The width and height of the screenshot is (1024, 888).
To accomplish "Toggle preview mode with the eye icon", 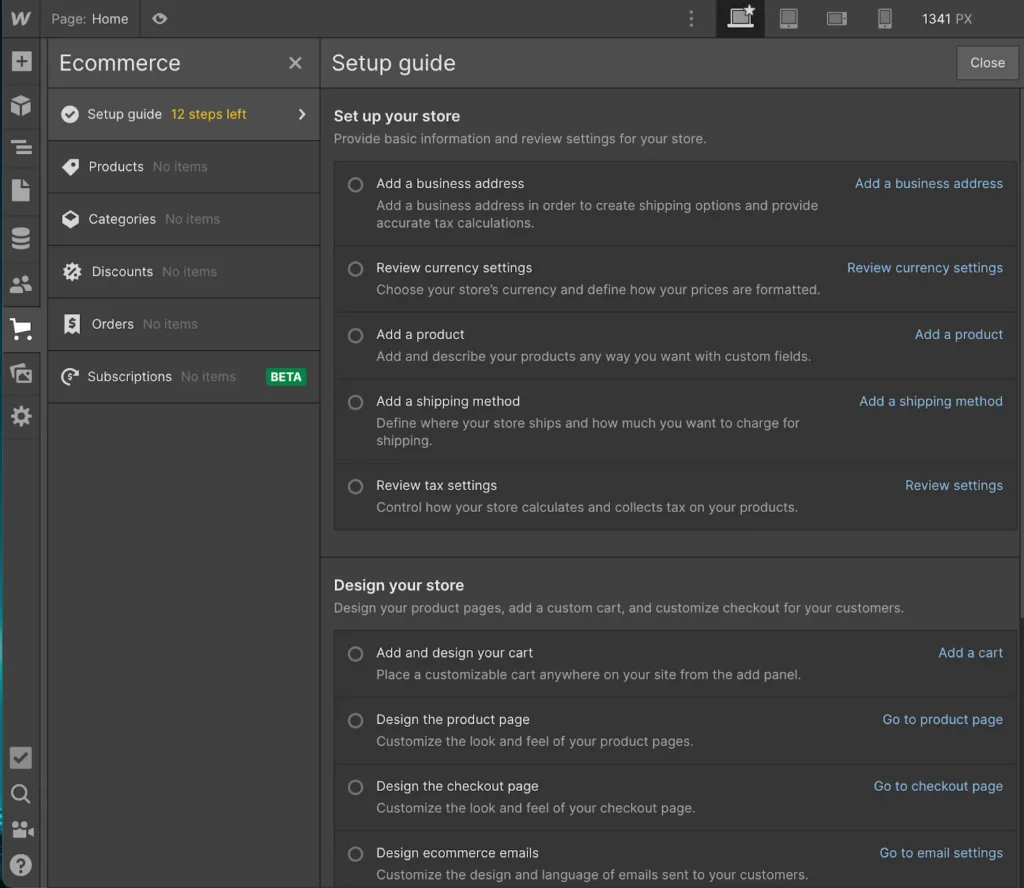I will coord(158,18).
